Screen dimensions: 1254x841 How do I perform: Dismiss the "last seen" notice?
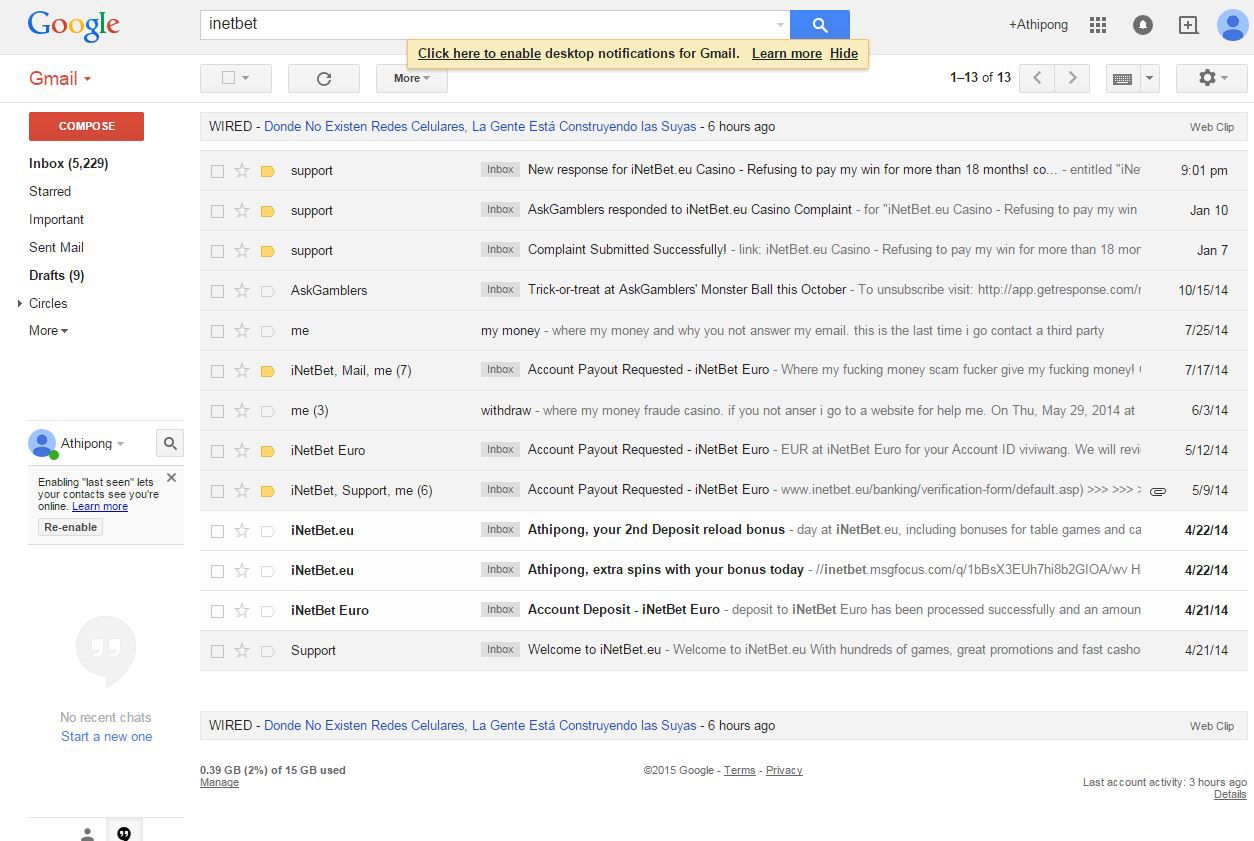point(171,478)
